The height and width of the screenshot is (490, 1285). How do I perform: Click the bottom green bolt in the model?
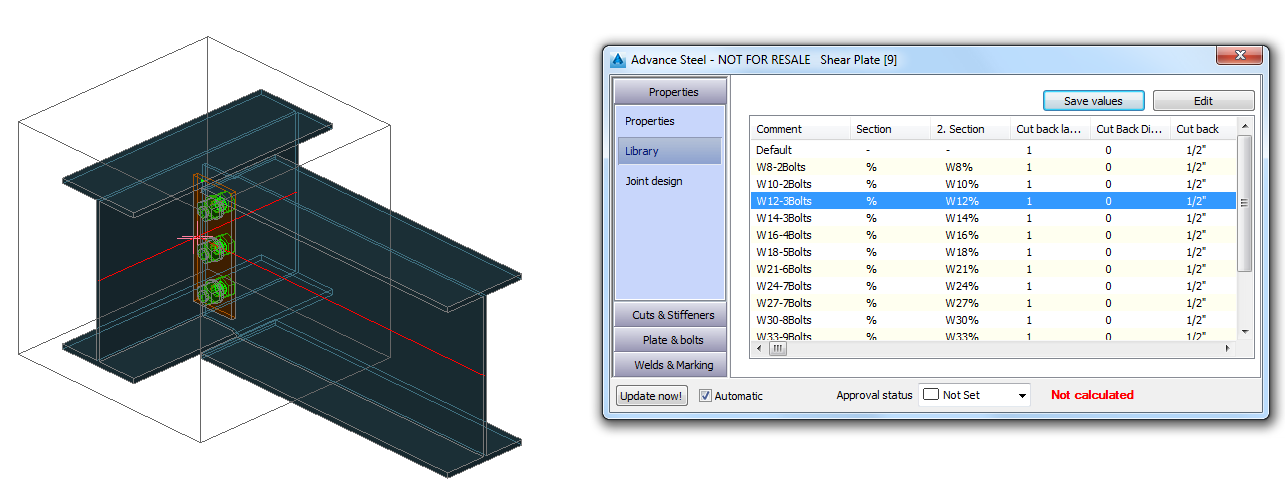point(214,291)
